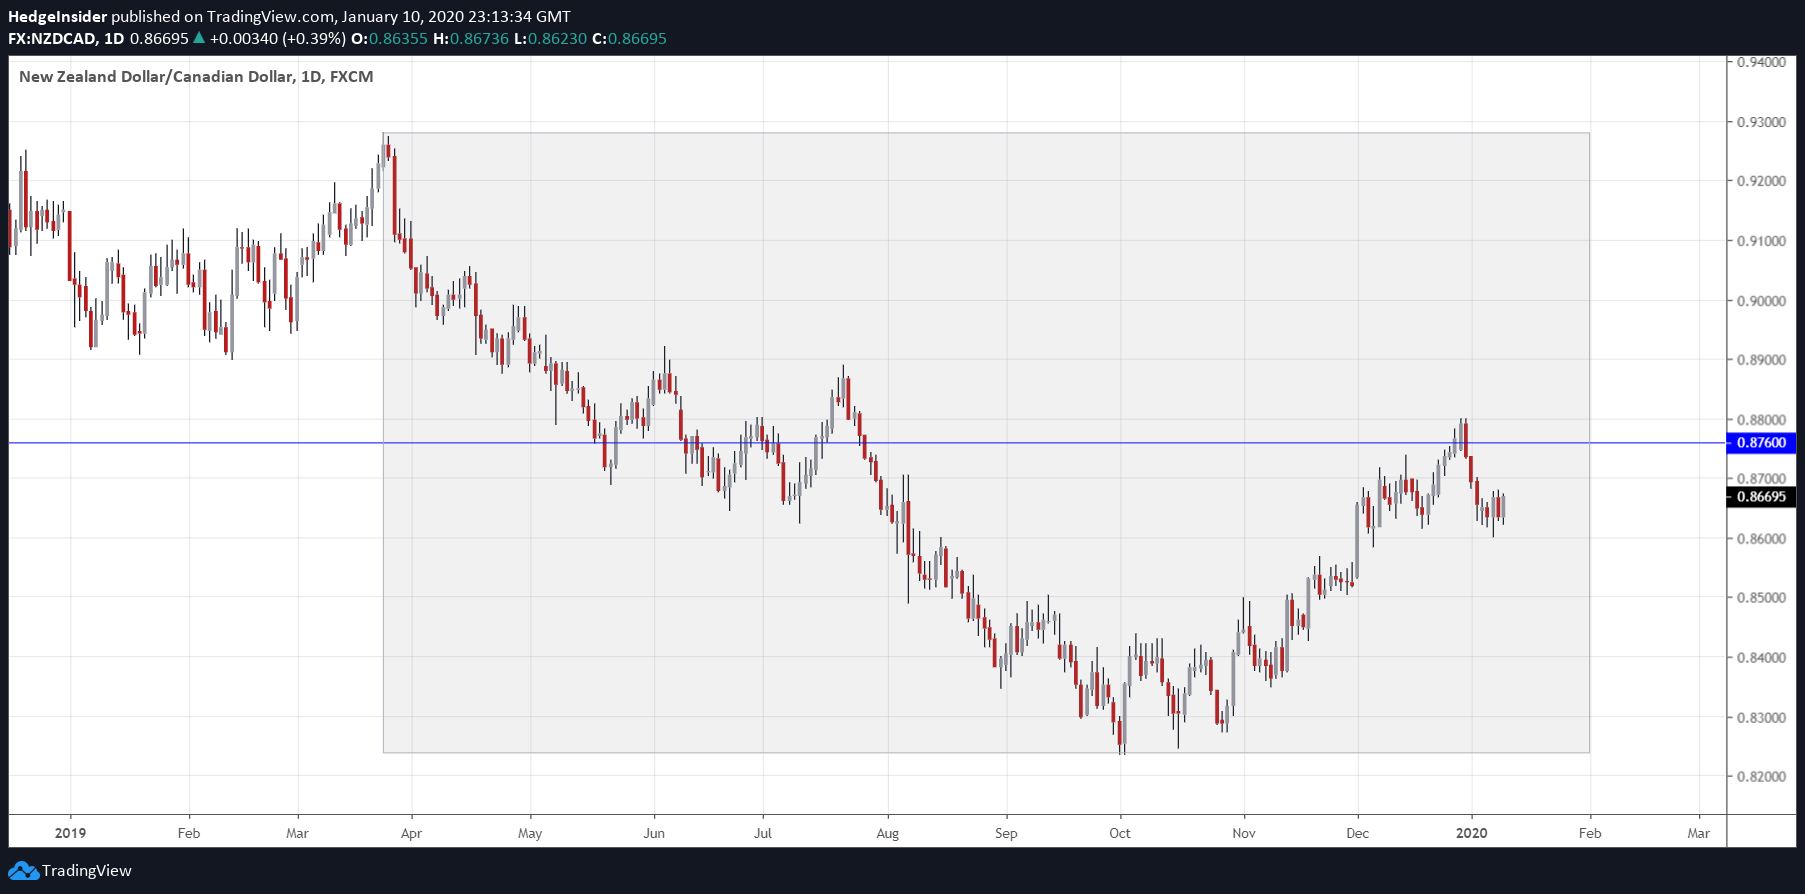Click the 0.94000 price axis label
The image size is (1805, 894).
(1761, 62)
